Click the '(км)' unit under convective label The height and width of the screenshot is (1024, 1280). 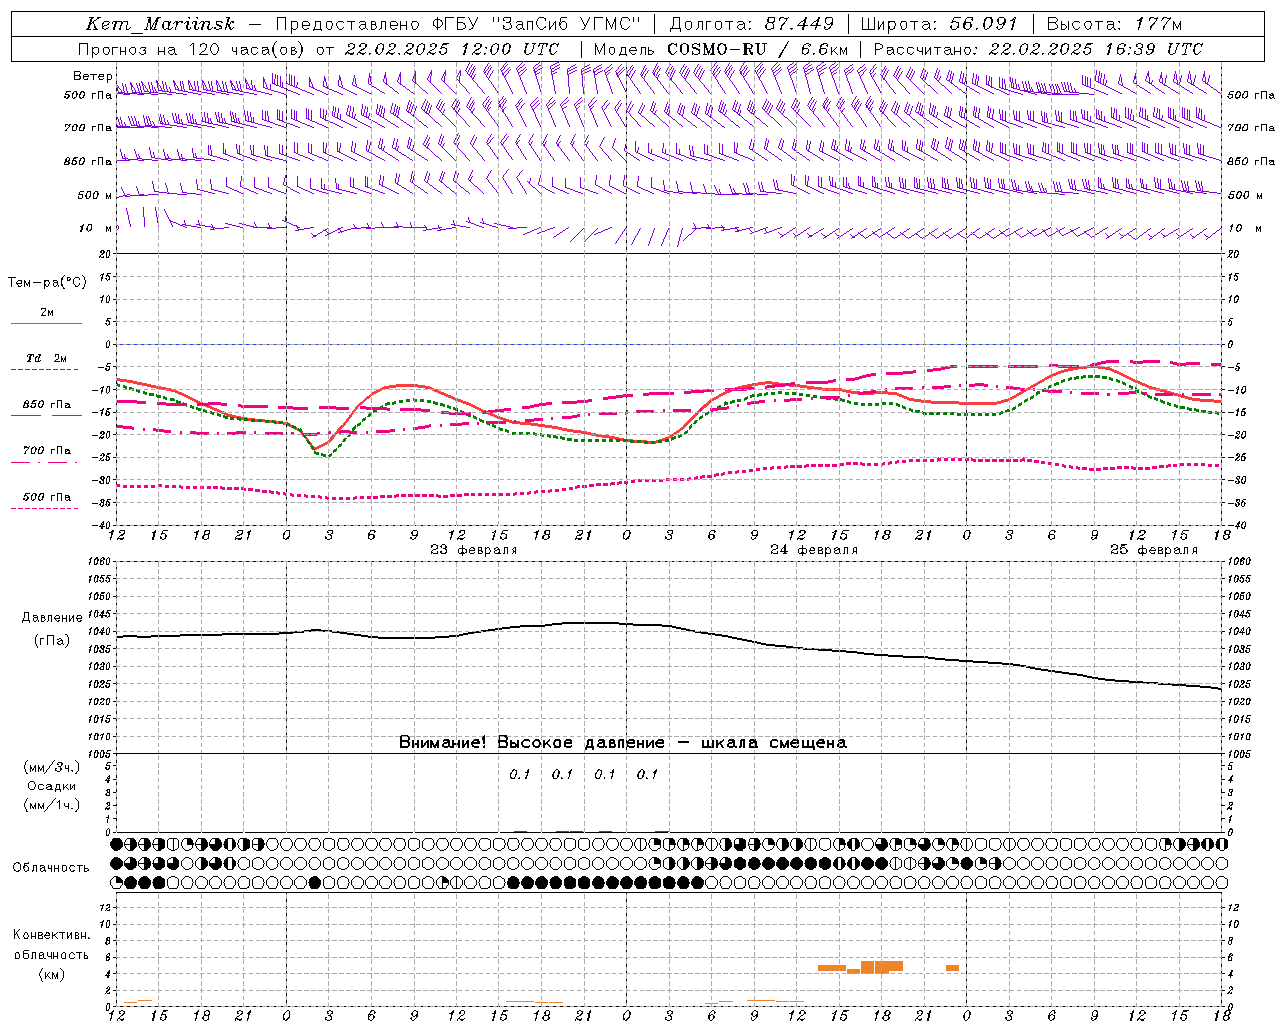click(52, 974)
